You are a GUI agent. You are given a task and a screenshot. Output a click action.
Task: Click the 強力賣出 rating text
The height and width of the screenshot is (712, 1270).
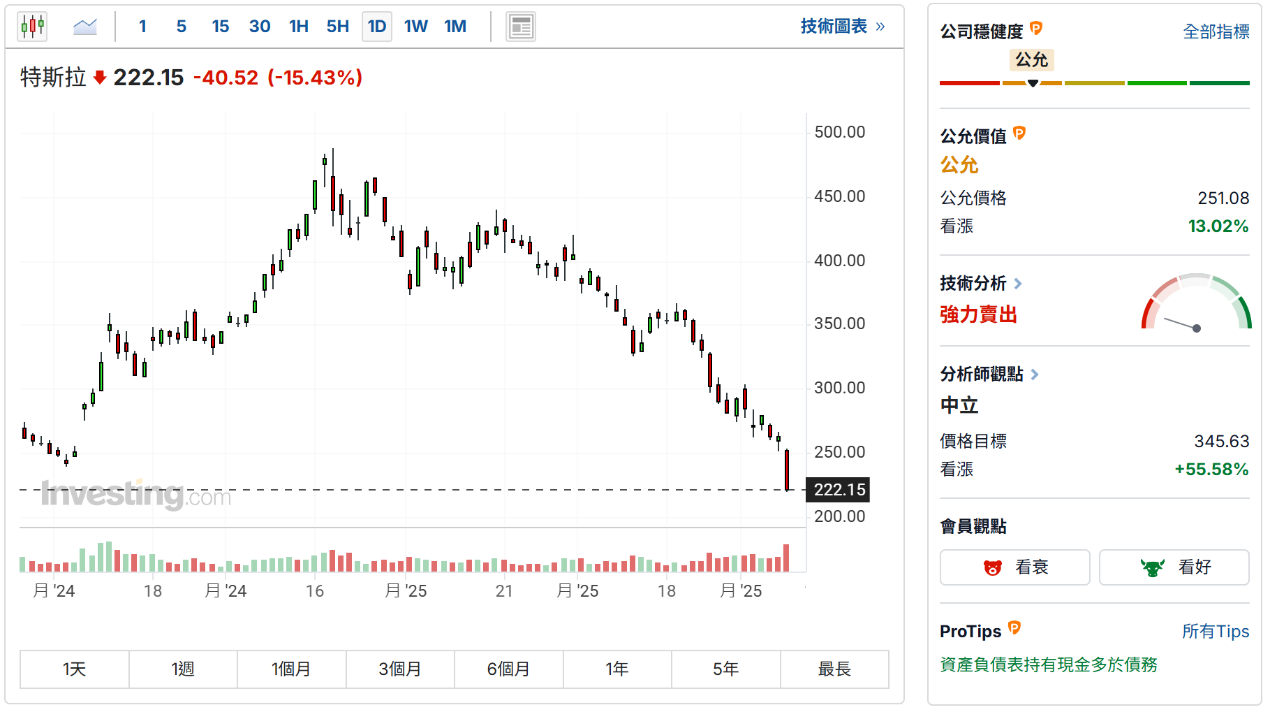(978, 314)
